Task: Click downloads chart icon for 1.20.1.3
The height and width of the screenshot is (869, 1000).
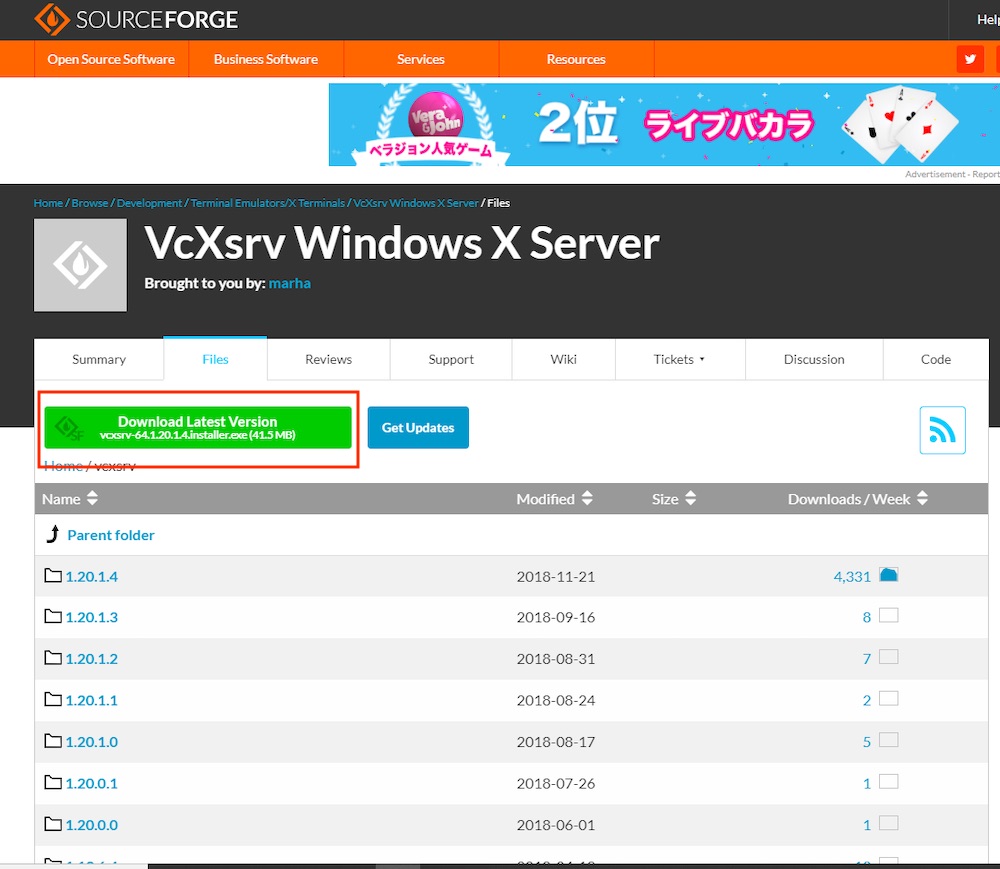Action: click(x=888, y=616)
